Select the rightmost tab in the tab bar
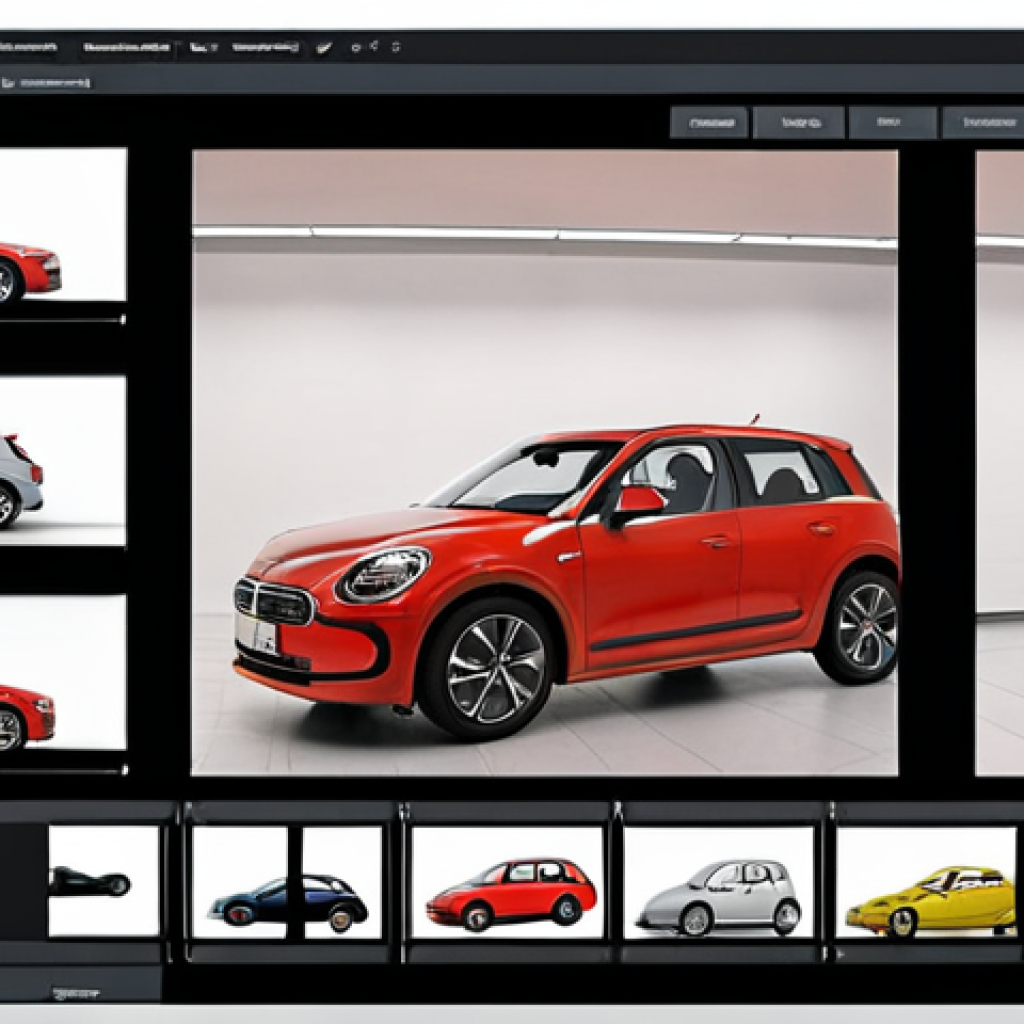 click(985, 122)
